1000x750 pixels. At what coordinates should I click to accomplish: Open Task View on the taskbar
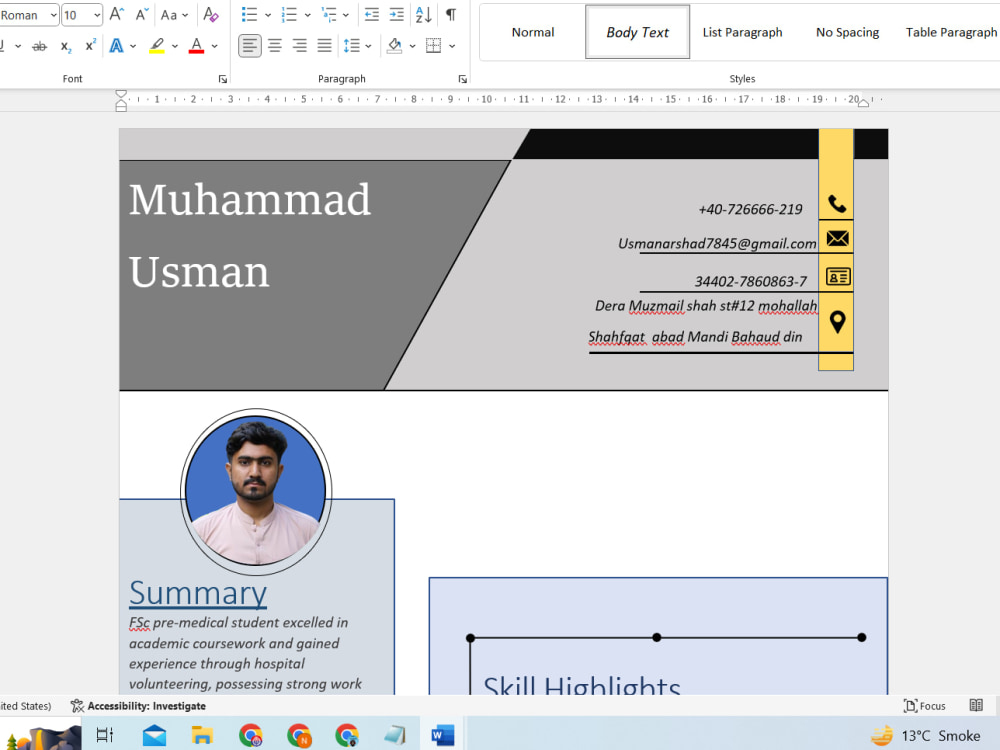(x=105, y=735)
